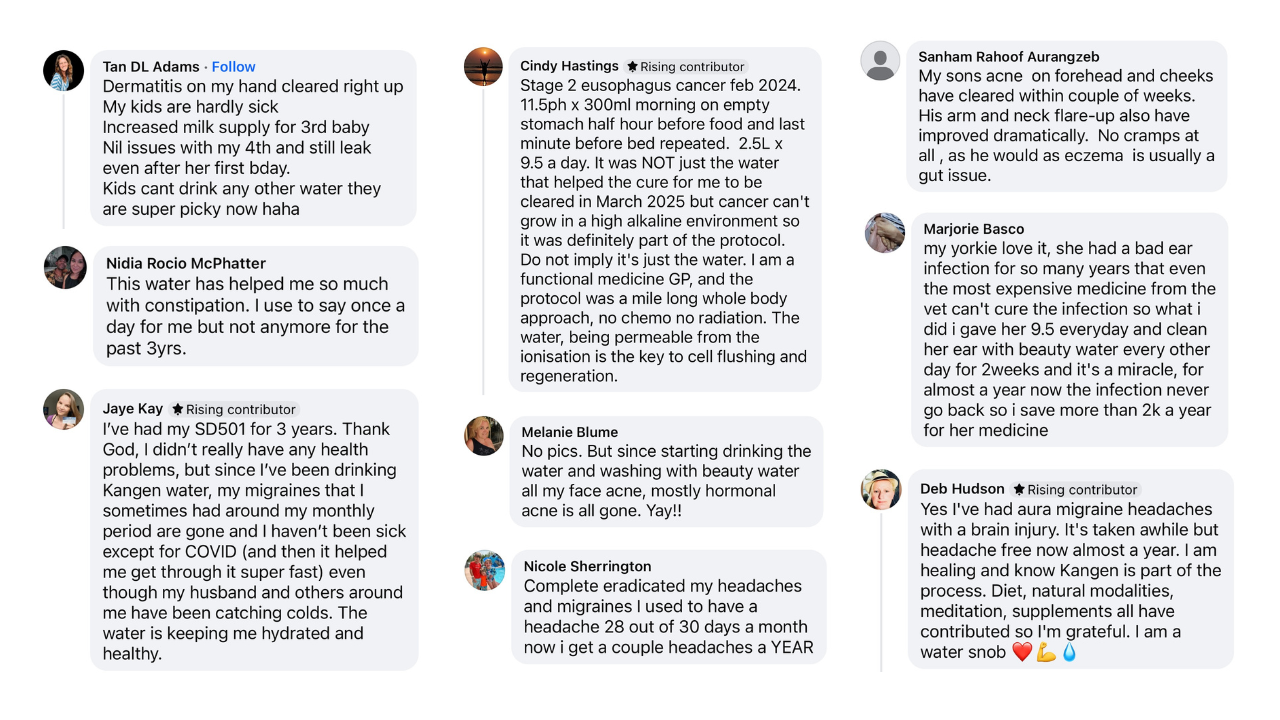
Task: Open Jaye Kay's profile photo
Action: (64, 409)
